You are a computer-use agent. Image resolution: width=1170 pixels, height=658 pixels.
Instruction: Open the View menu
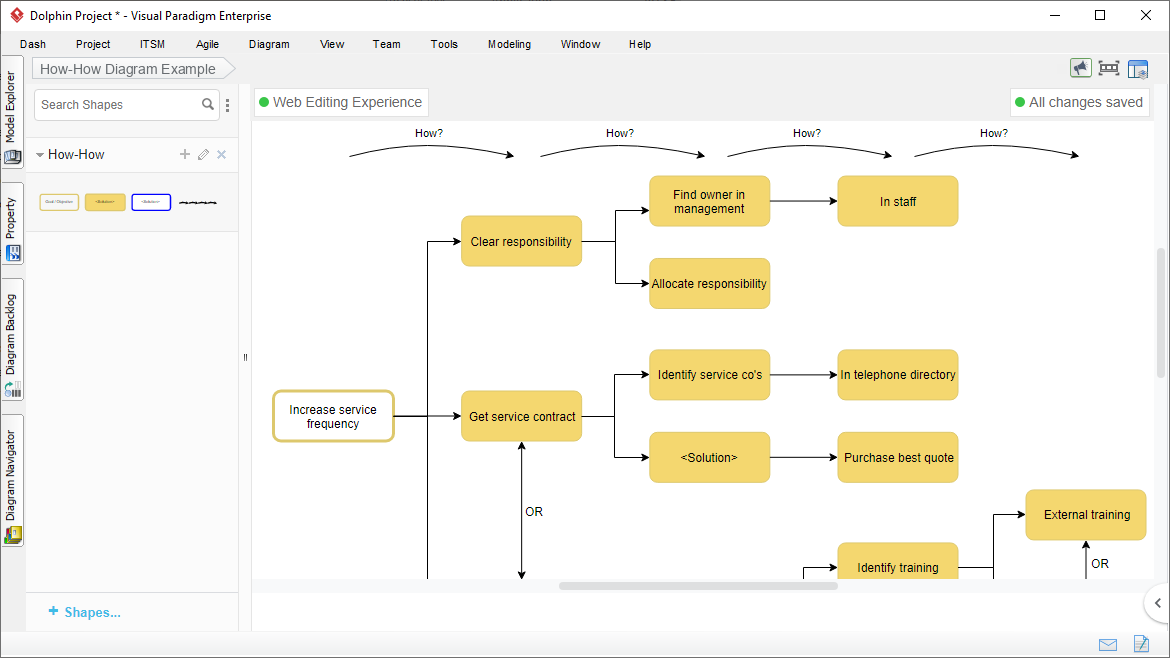coord(332,44)
